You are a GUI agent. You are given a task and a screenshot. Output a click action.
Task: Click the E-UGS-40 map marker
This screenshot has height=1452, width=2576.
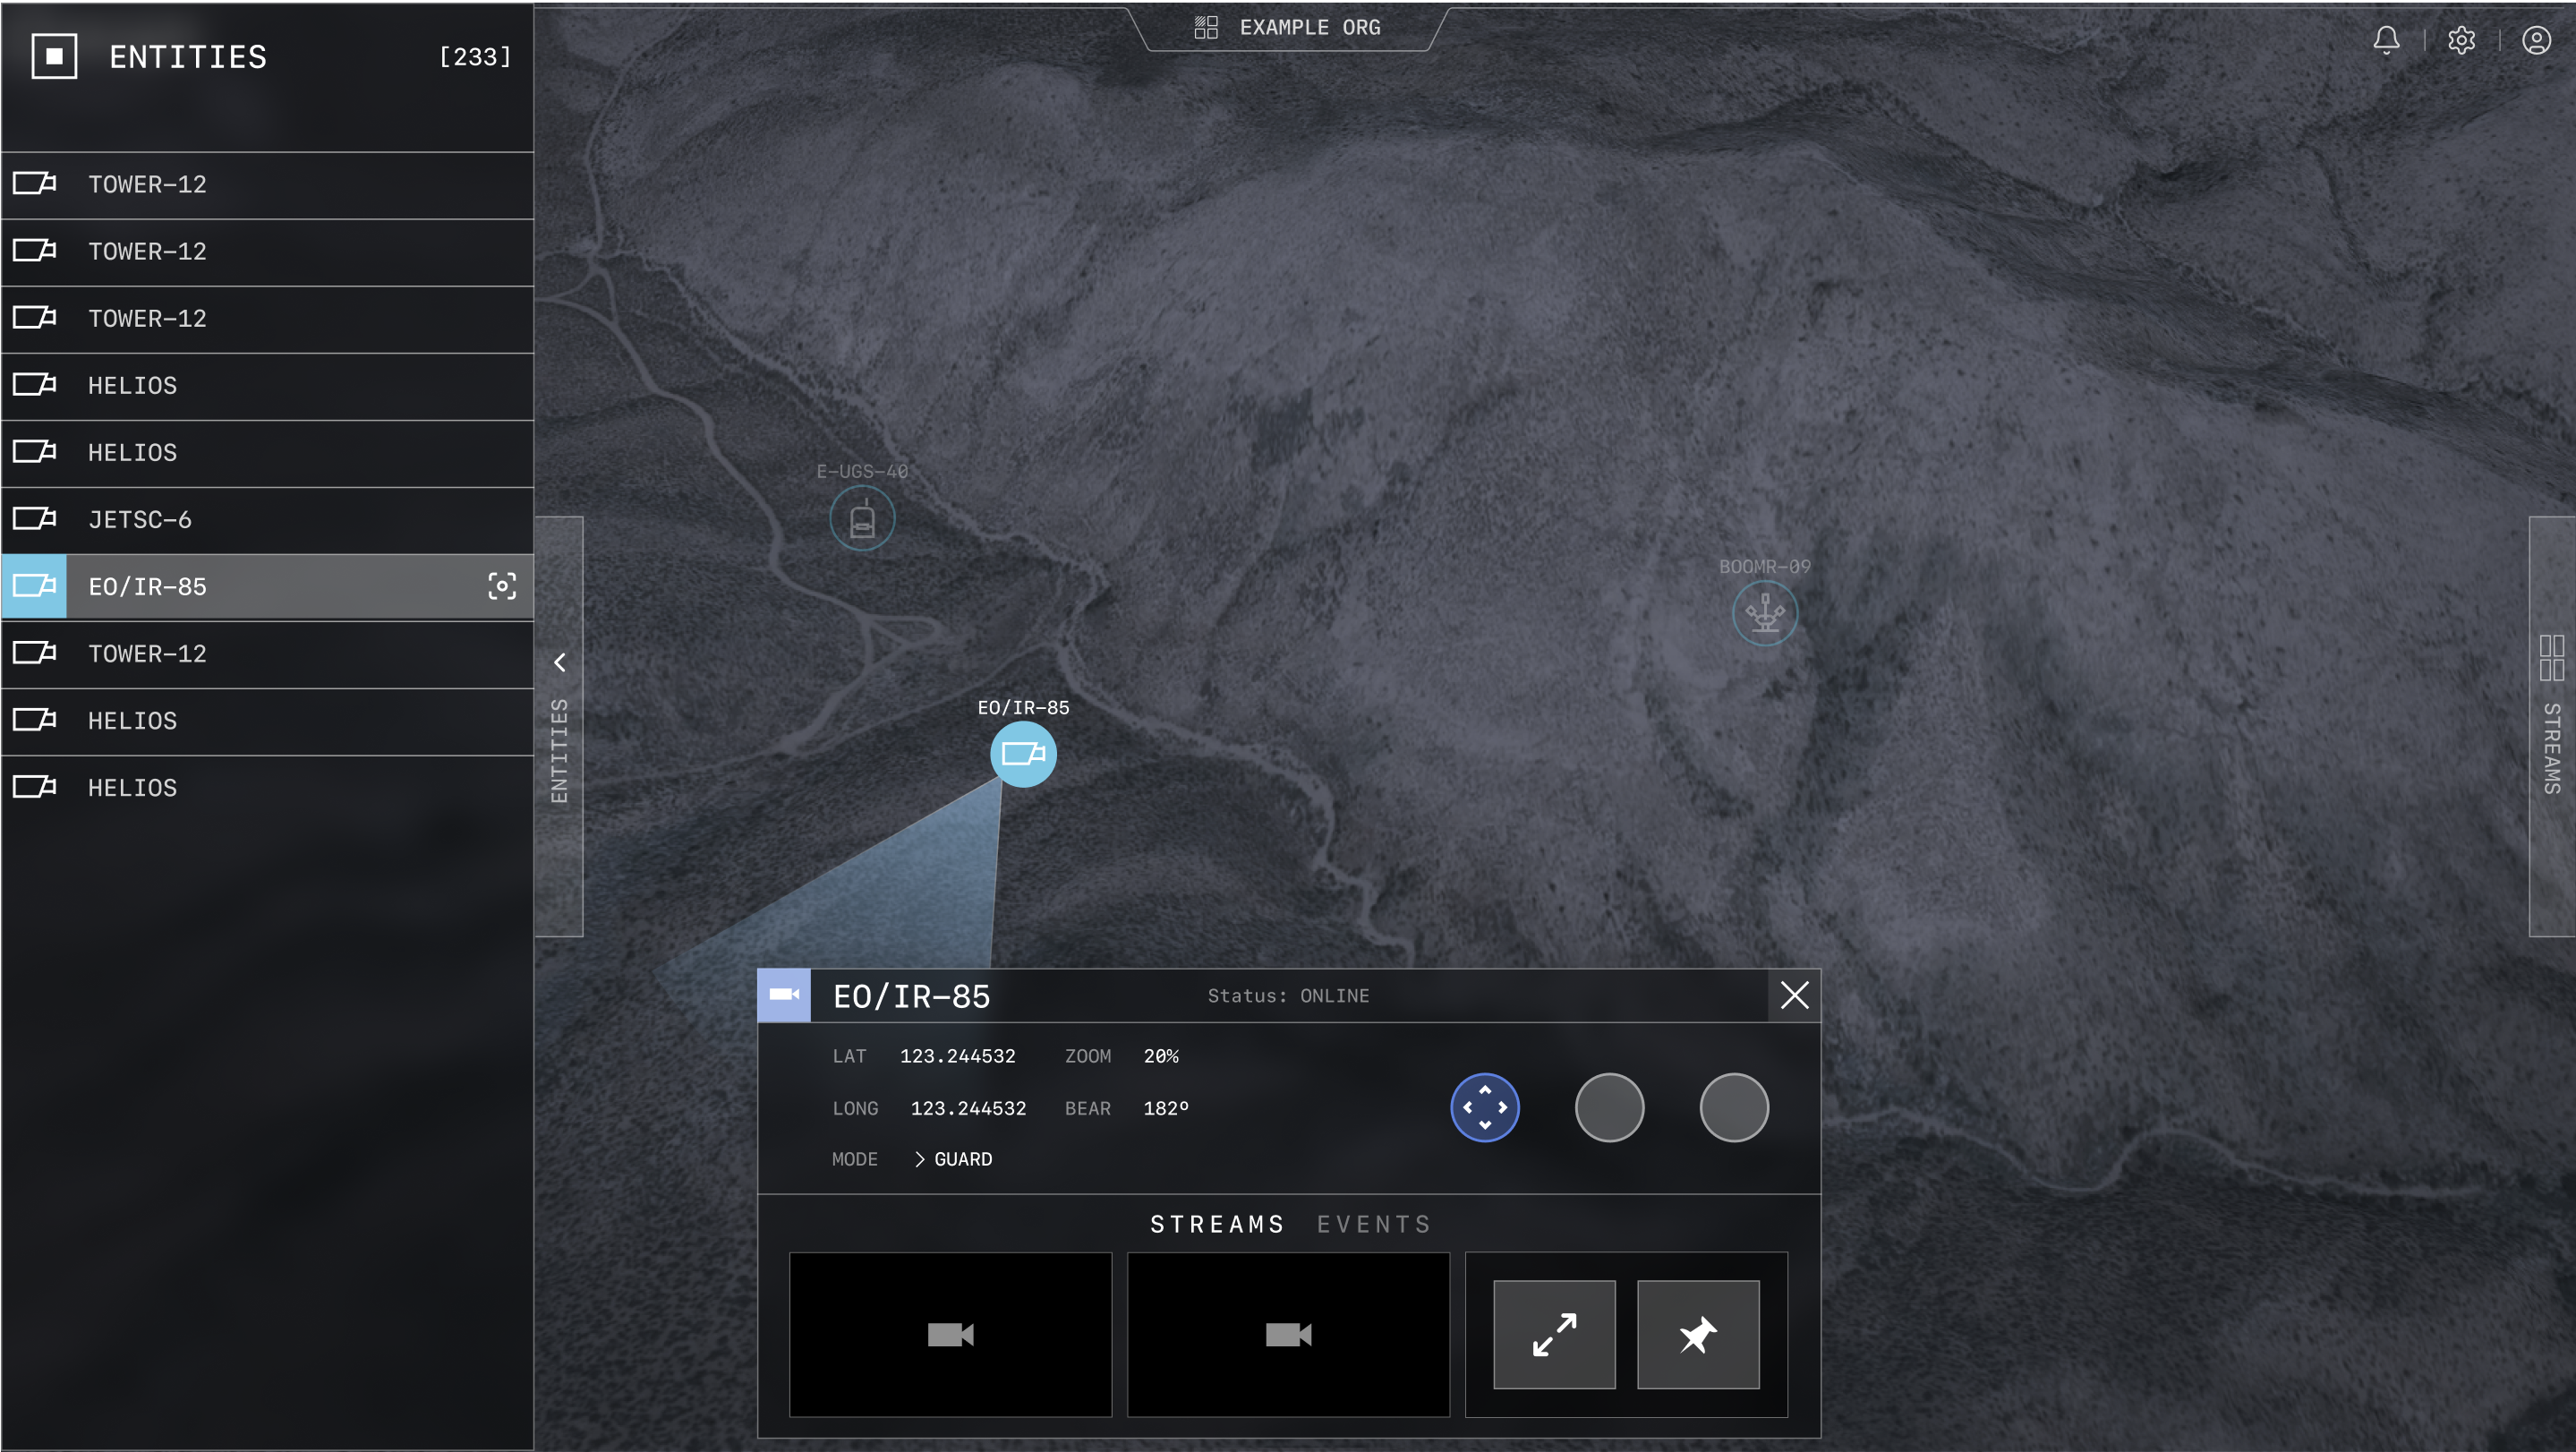[862, 519]
